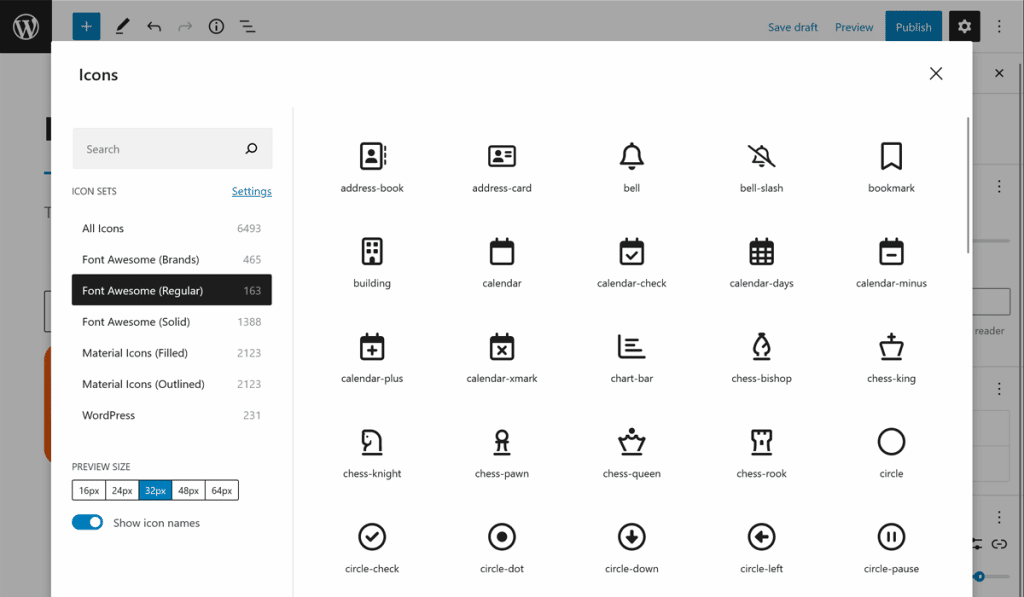The width and height of the screenshot is (1024, 597).
Task: Click the Publish button
Action: pyautogui.click(x=913, y=27)
